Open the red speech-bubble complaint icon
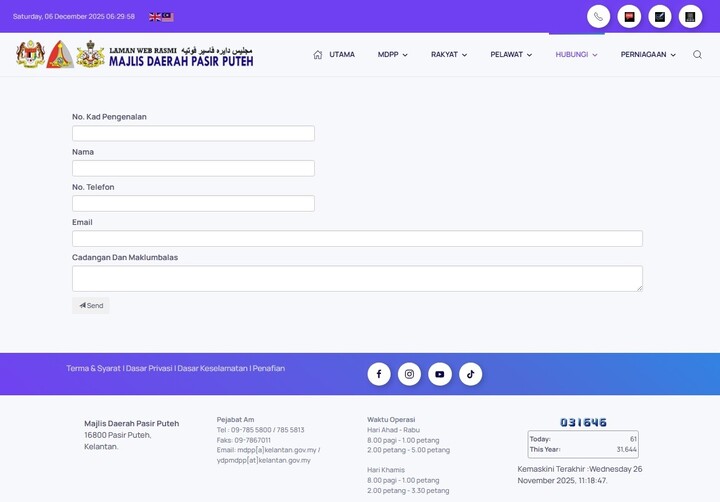This screenshot has width=720, height=502. coord(629,17)
